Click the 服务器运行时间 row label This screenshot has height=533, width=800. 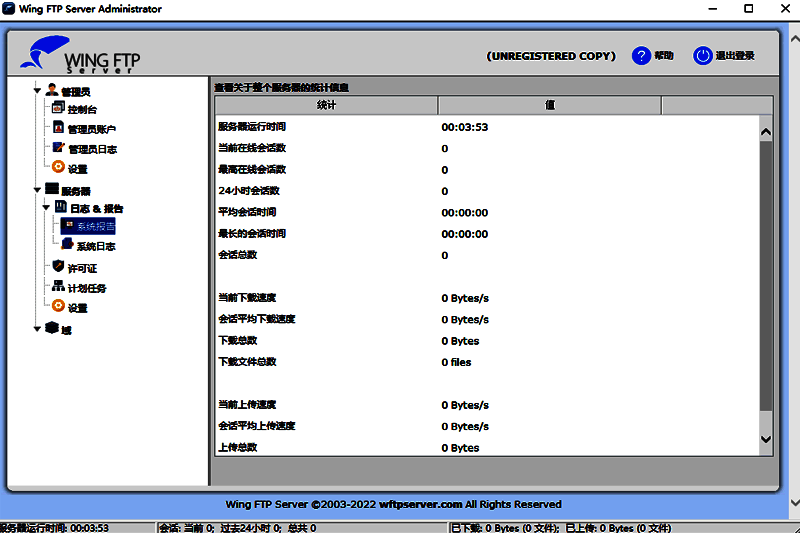(252, 126)
